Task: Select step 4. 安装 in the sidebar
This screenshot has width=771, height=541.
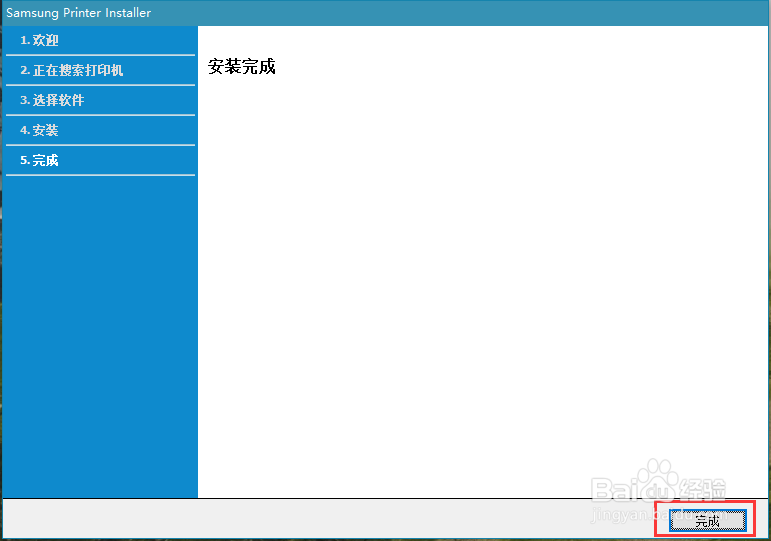Action: (100, 130)
